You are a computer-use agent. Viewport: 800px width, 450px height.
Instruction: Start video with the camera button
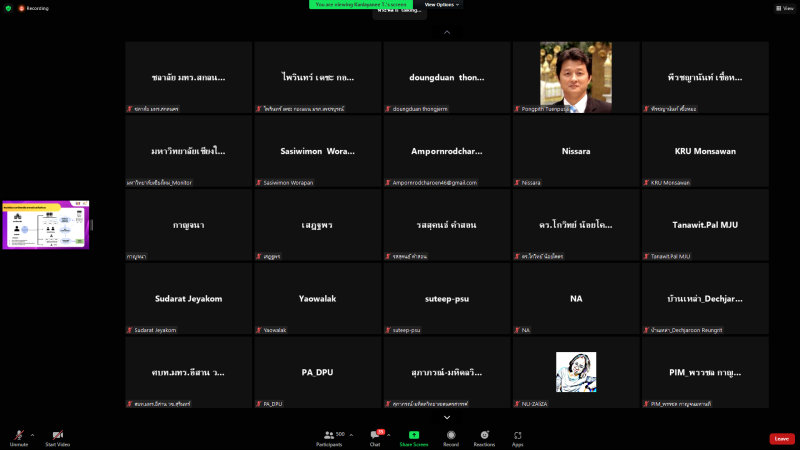pyautogui.click(x=57, y=436)
